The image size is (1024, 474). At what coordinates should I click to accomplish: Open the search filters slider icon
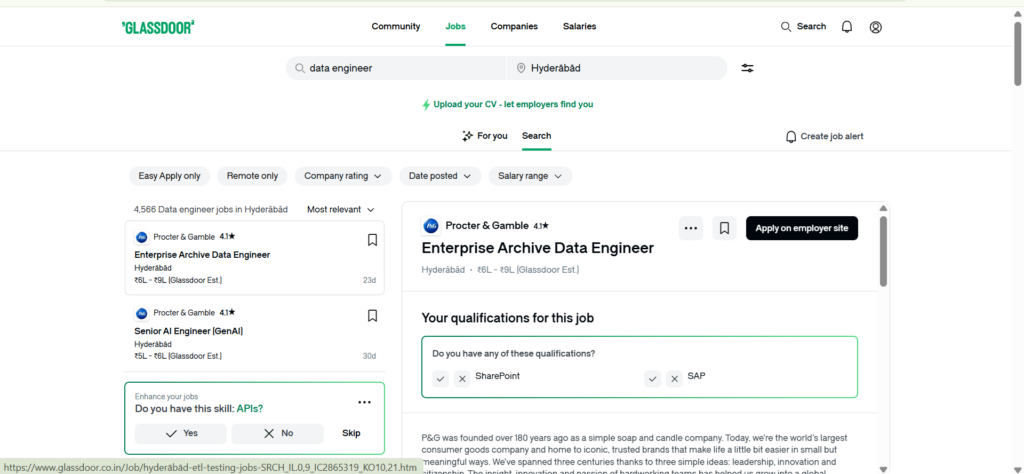[748, 68]
